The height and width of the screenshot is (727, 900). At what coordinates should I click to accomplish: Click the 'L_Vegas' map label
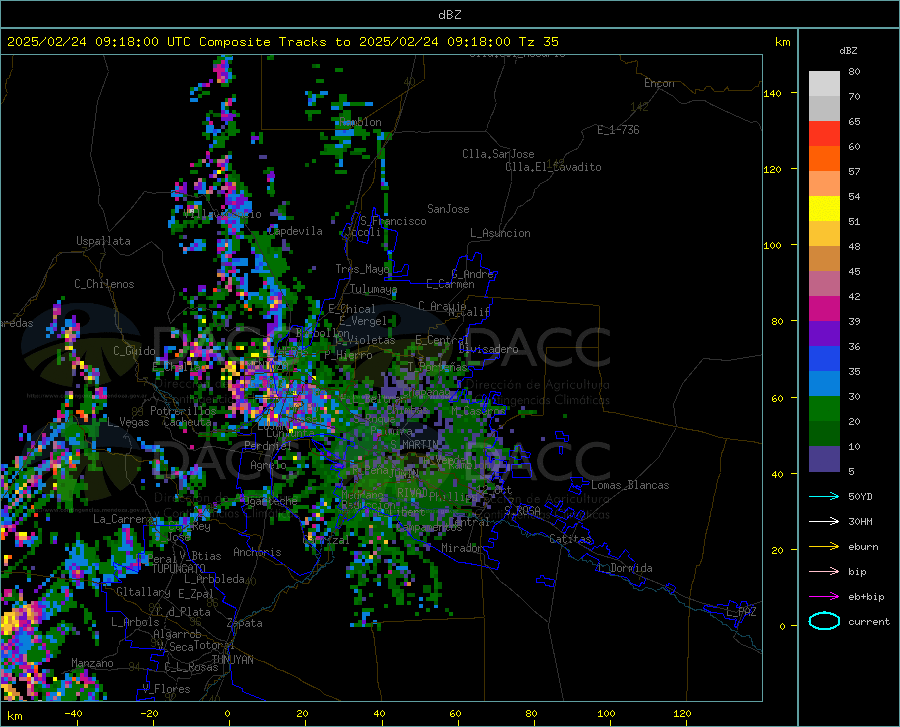(x=128, y=422)
